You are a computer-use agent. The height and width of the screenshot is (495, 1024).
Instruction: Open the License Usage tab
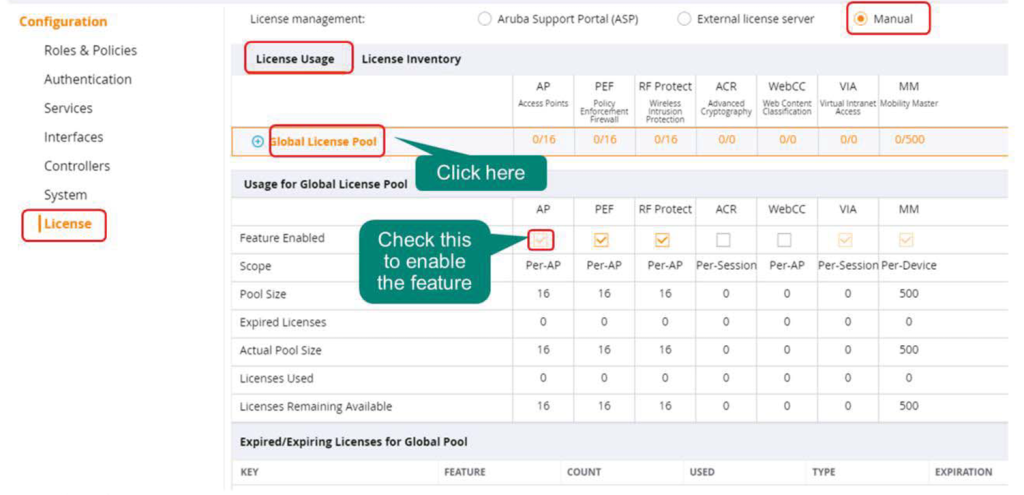point(295,59)
